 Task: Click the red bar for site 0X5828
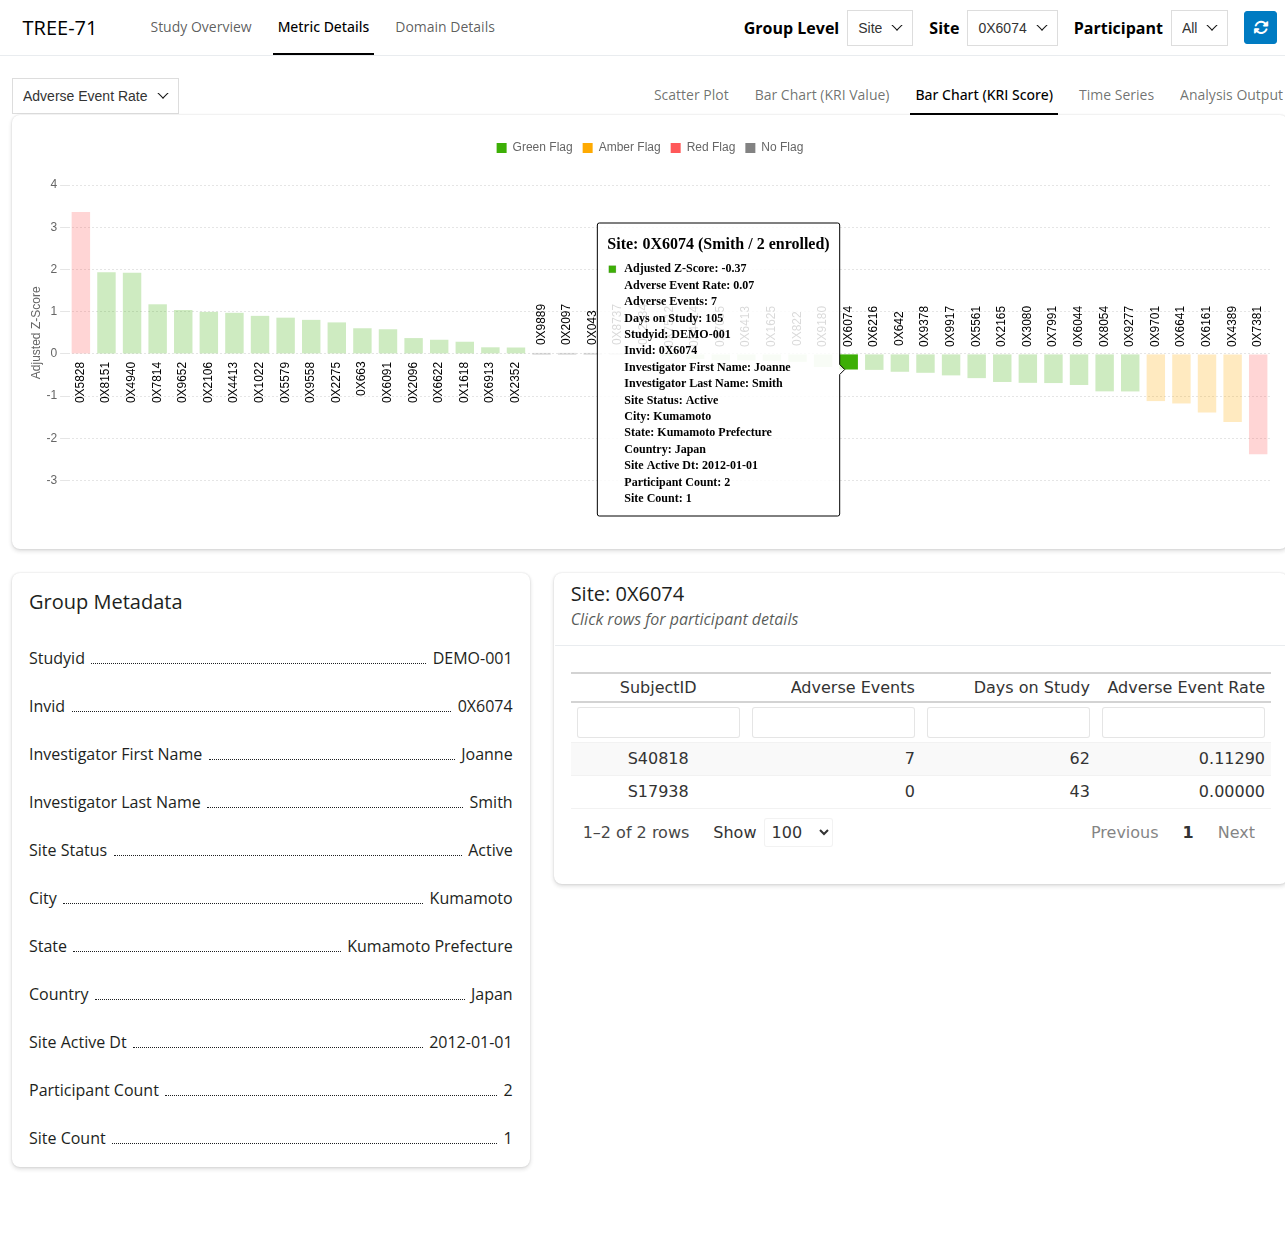(81, 283)
